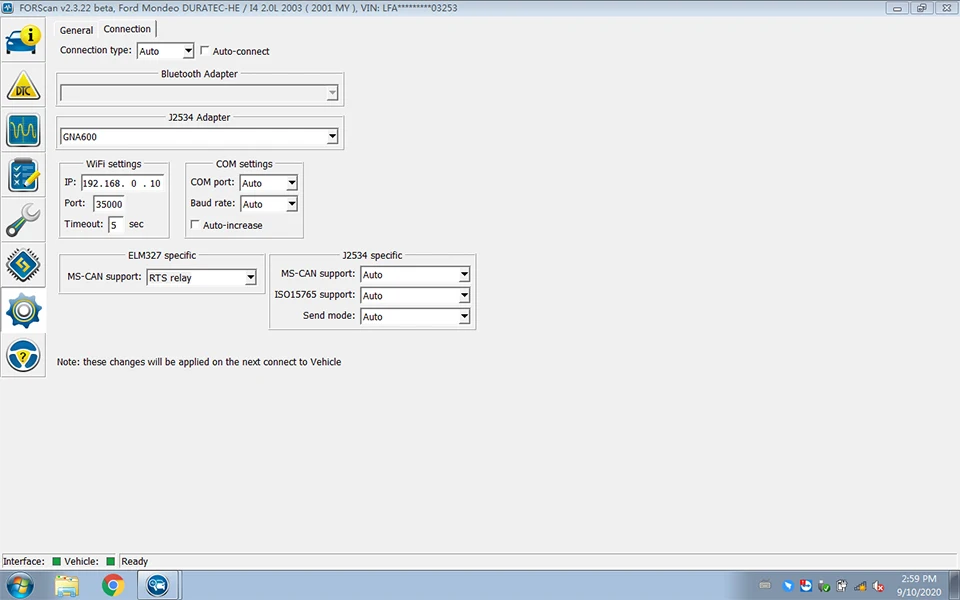The width and height of the screenshot is (960, 600).
Task: Click the TeamViewer tray icon
Action: [806, 586]
